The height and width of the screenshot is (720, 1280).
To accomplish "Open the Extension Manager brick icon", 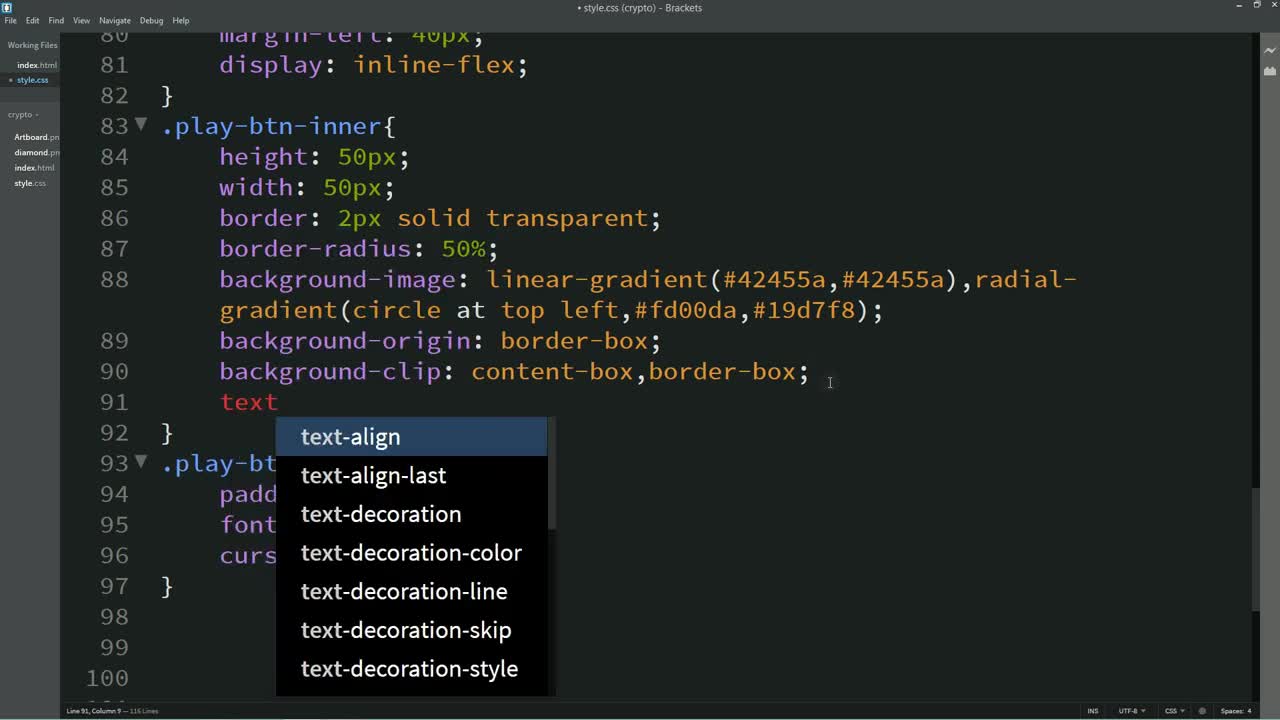I will [x=1269, y=71].
